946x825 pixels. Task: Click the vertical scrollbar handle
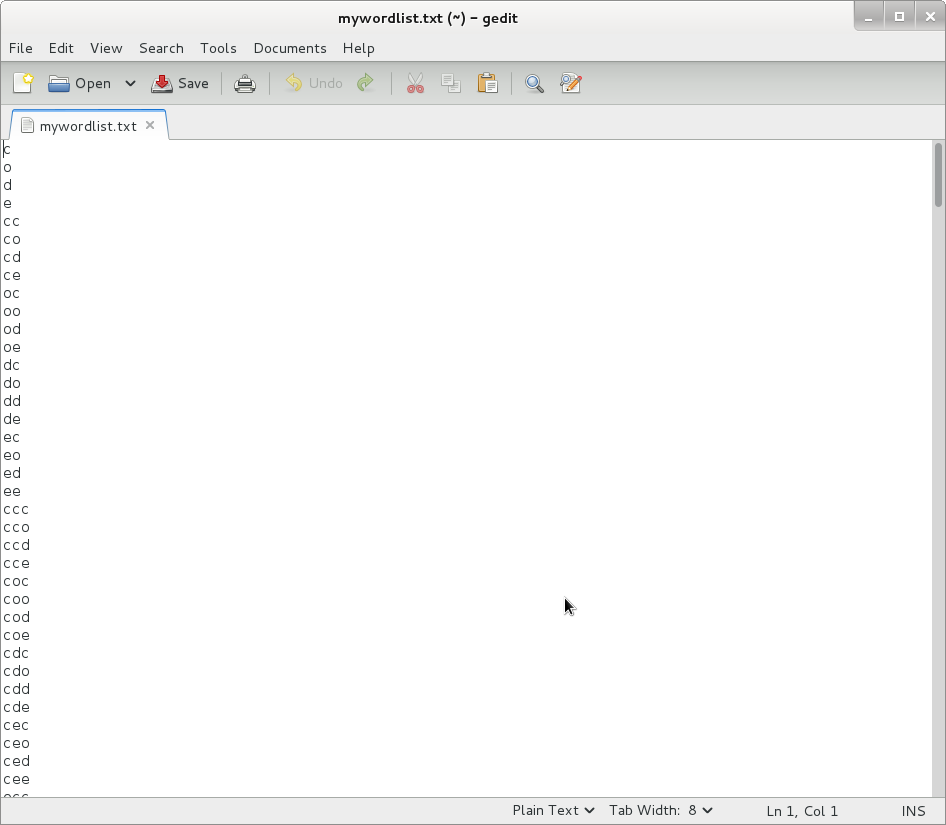938,175
